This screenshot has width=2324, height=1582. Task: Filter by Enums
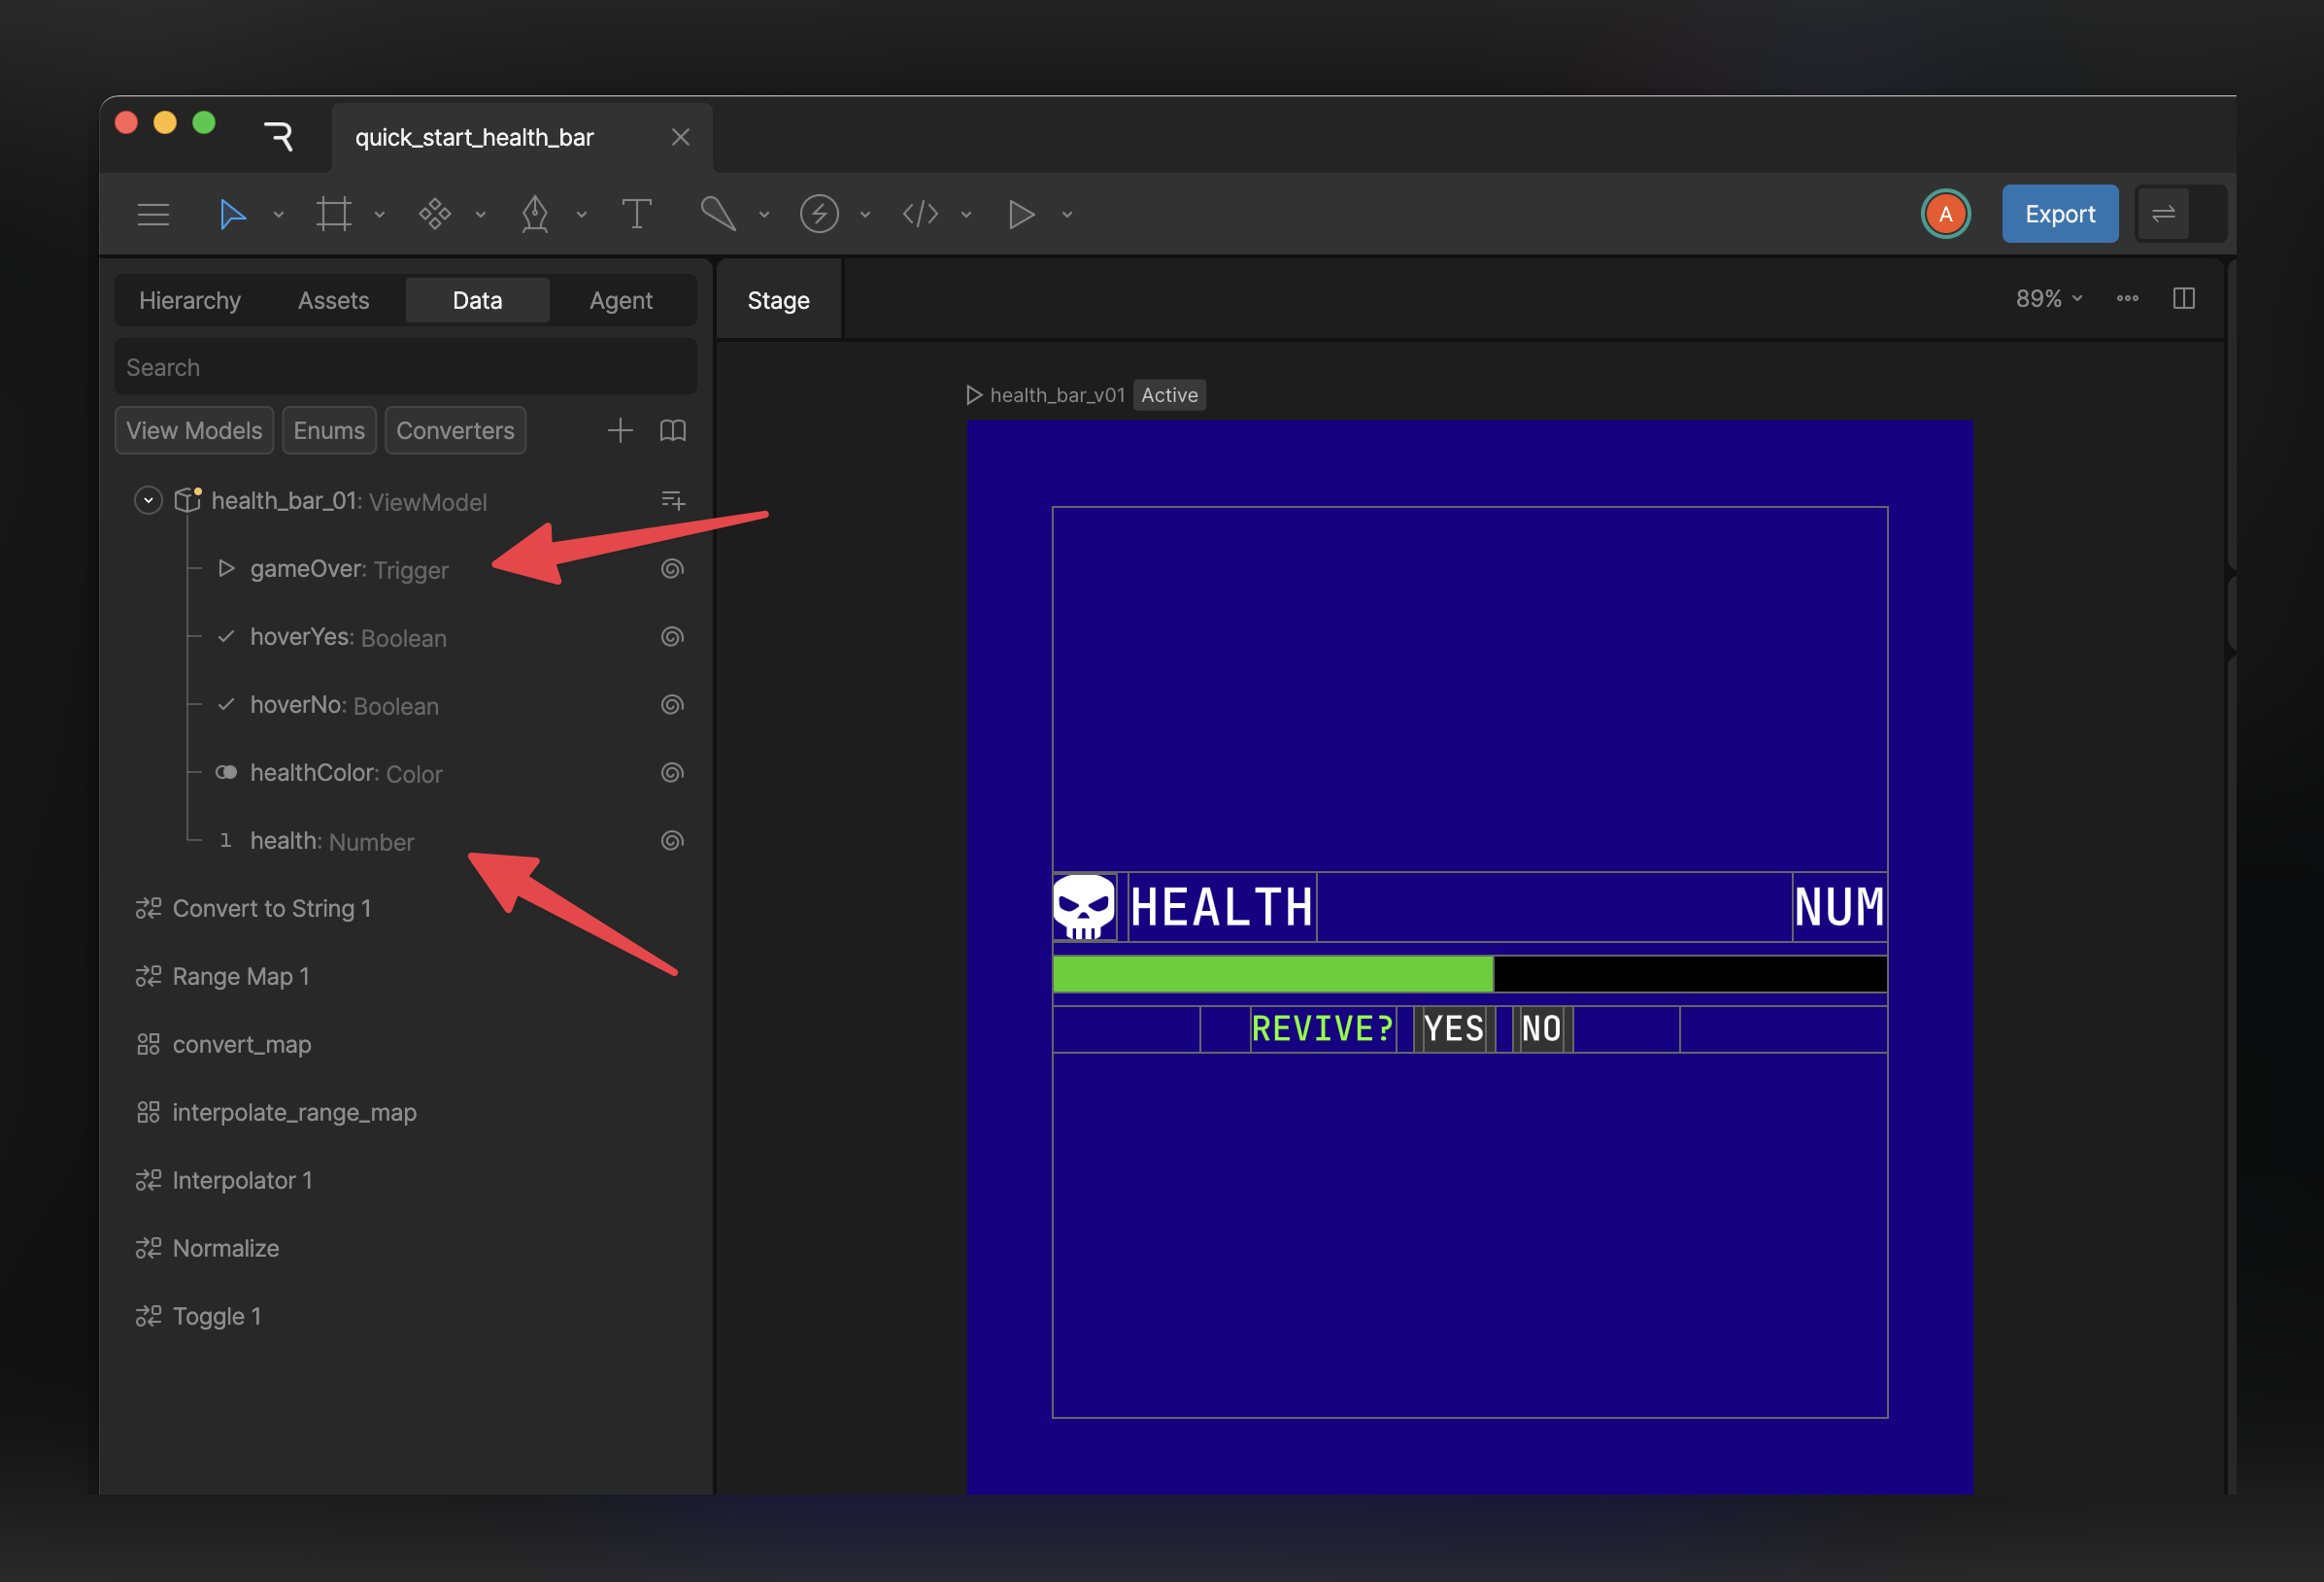click(x=329, y=430)
